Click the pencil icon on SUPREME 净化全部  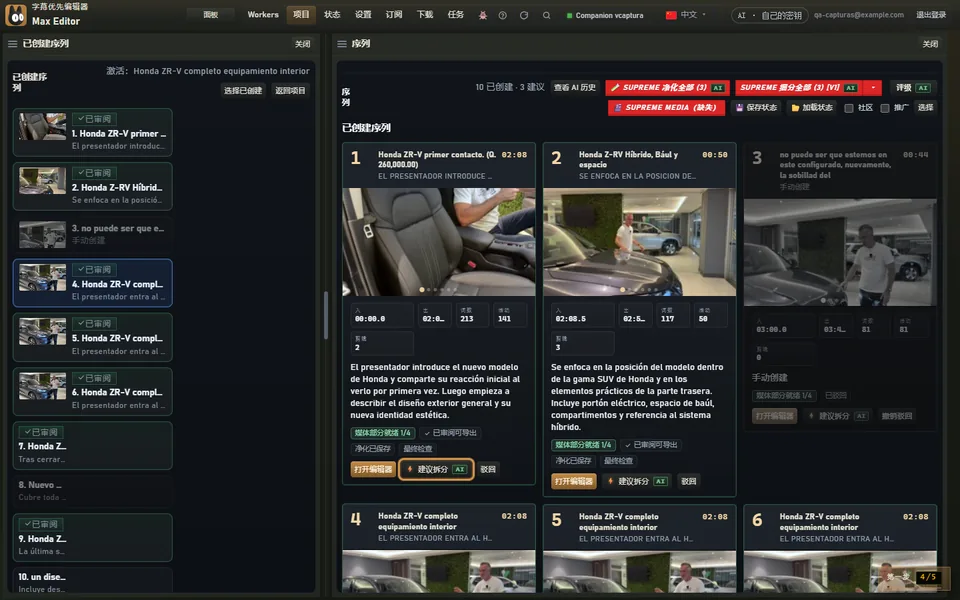[x=615, y=88]
